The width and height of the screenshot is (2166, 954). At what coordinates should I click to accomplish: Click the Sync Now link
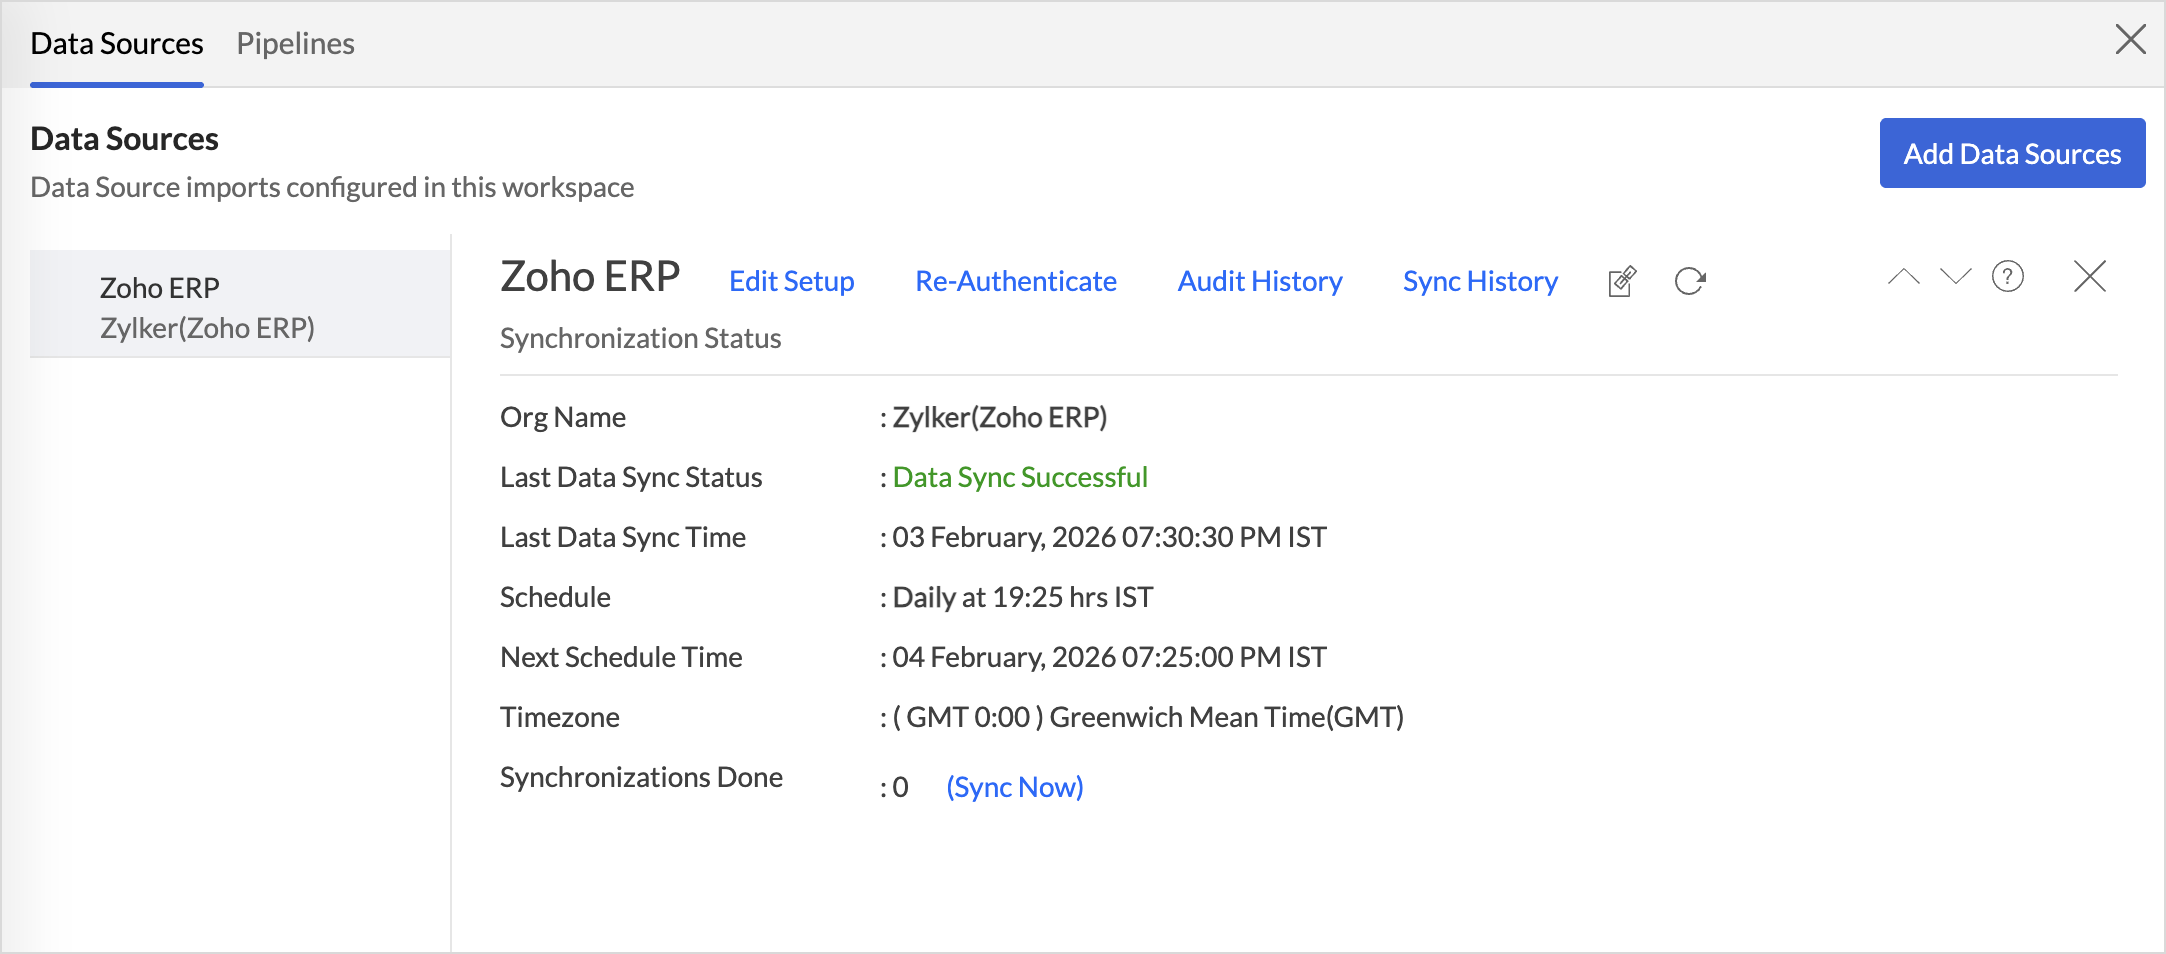(x=1014, y=788)
